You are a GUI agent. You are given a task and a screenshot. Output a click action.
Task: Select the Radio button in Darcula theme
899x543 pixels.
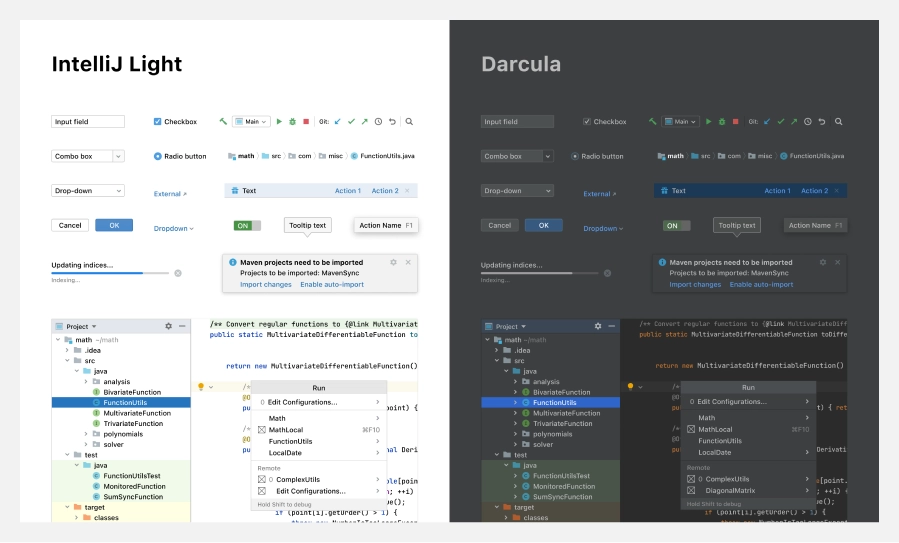tap(574, 156)
